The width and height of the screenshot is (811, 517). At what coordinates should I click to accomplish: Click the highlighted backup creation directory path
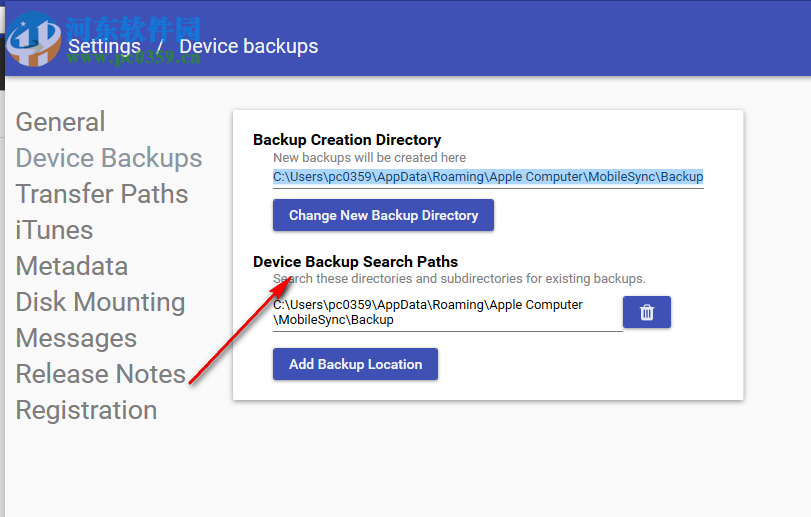point(488,177)
